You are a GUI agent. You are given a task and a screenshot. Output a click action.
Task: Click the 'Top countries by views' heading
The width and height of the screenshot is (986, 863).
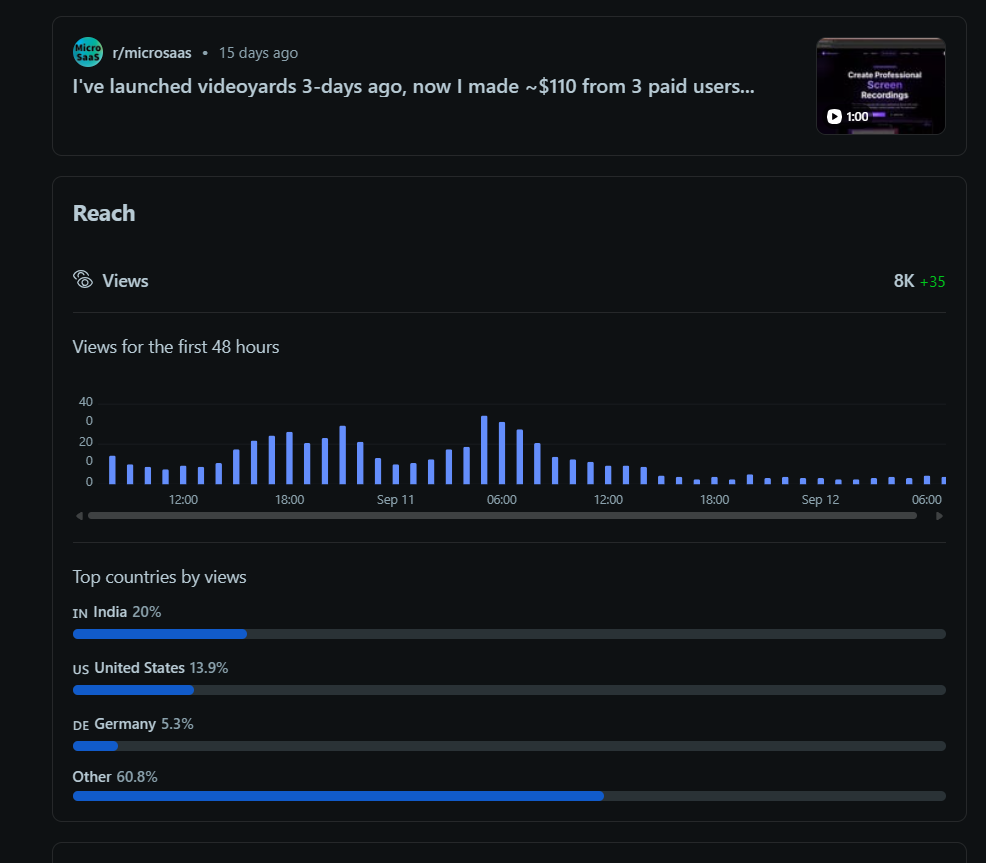point(160,577)
